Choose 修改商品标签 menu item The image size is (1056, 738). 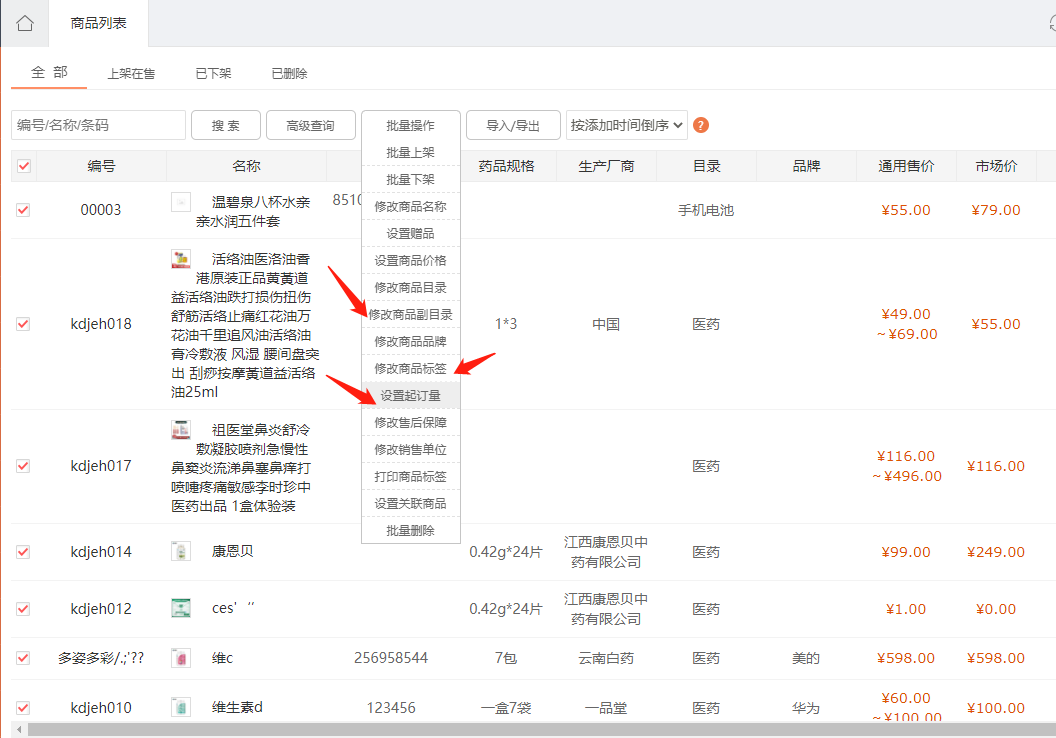(x=411, y=368)
